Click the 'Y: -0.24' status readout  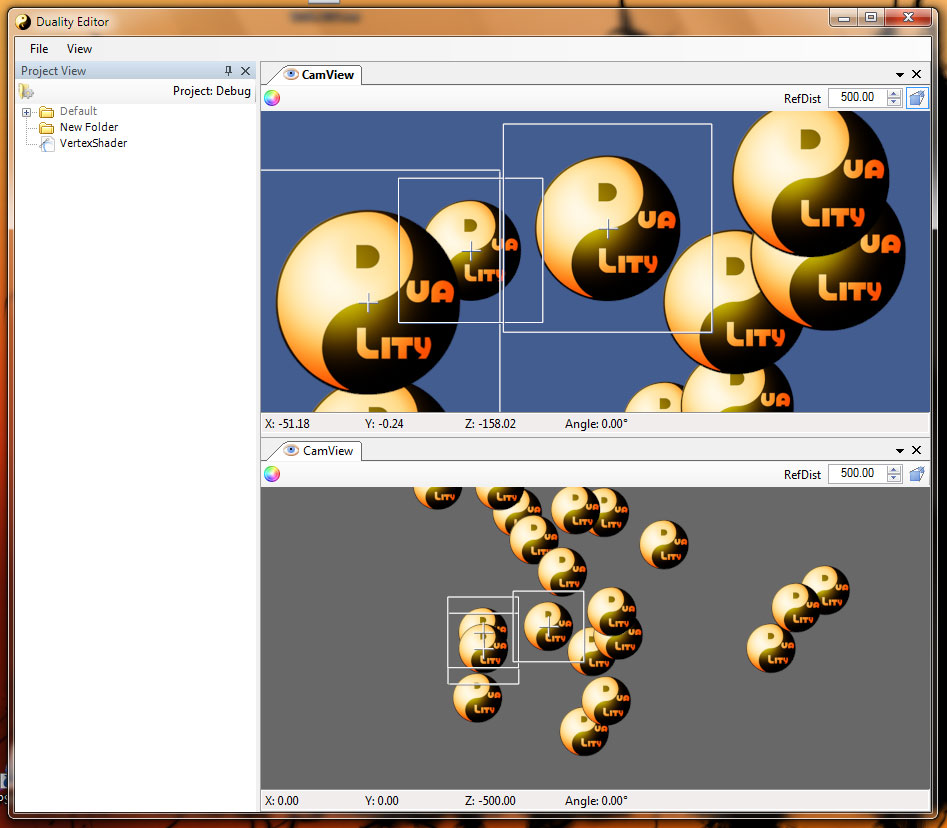pyautogui.click(x=384, y=424)
